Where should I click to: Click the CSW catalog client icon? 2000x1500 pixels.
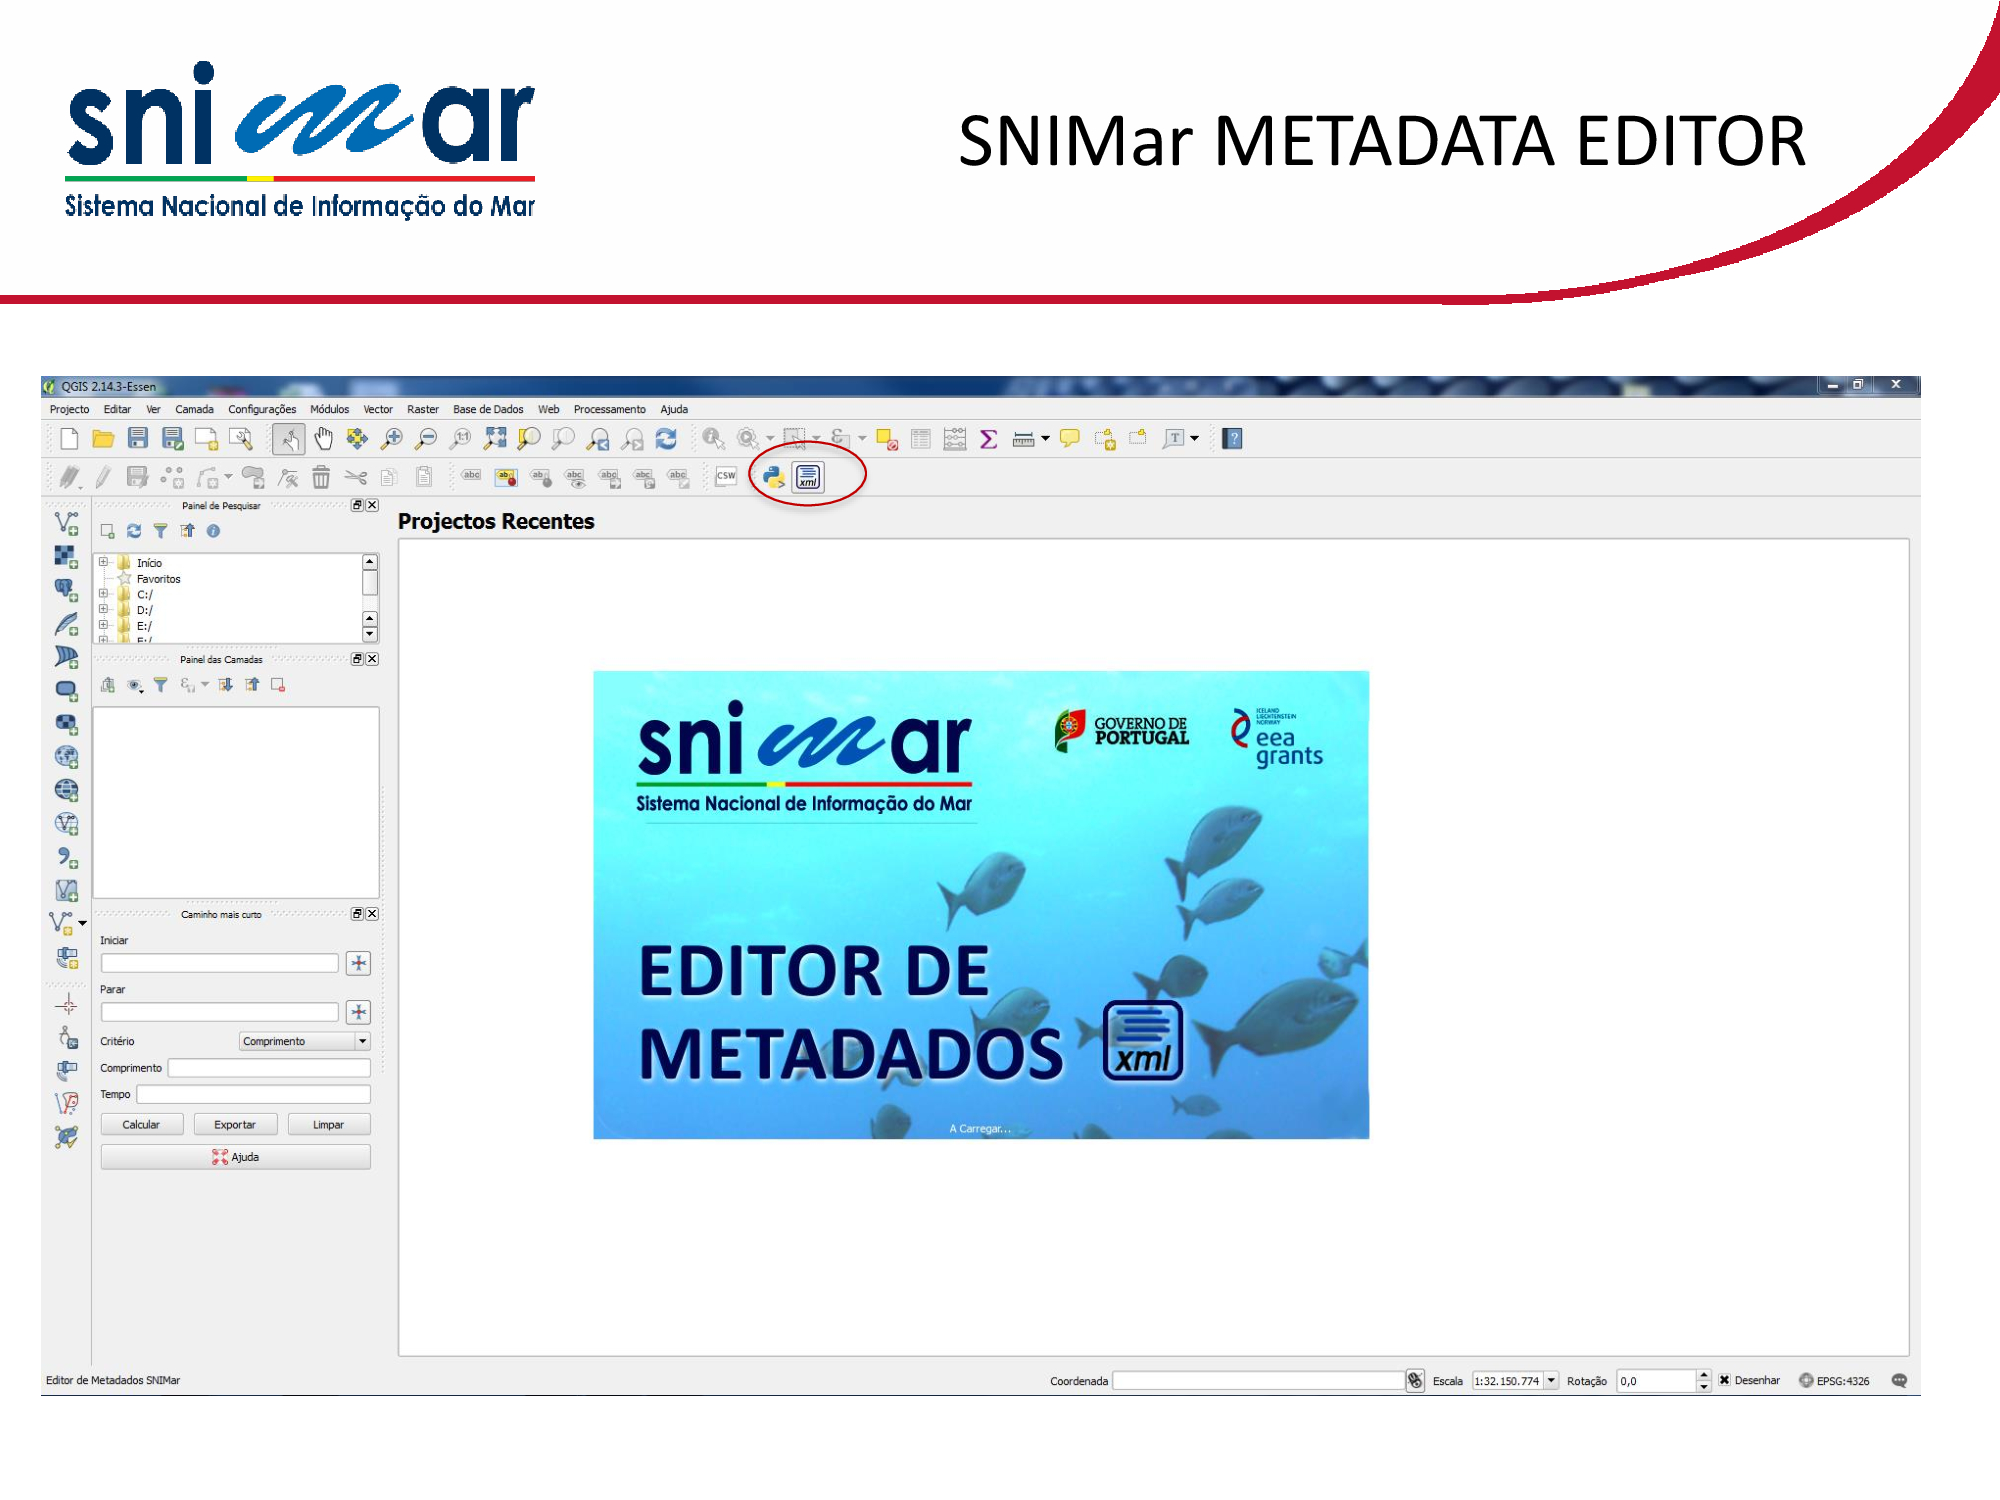click(x=726, y=477)
